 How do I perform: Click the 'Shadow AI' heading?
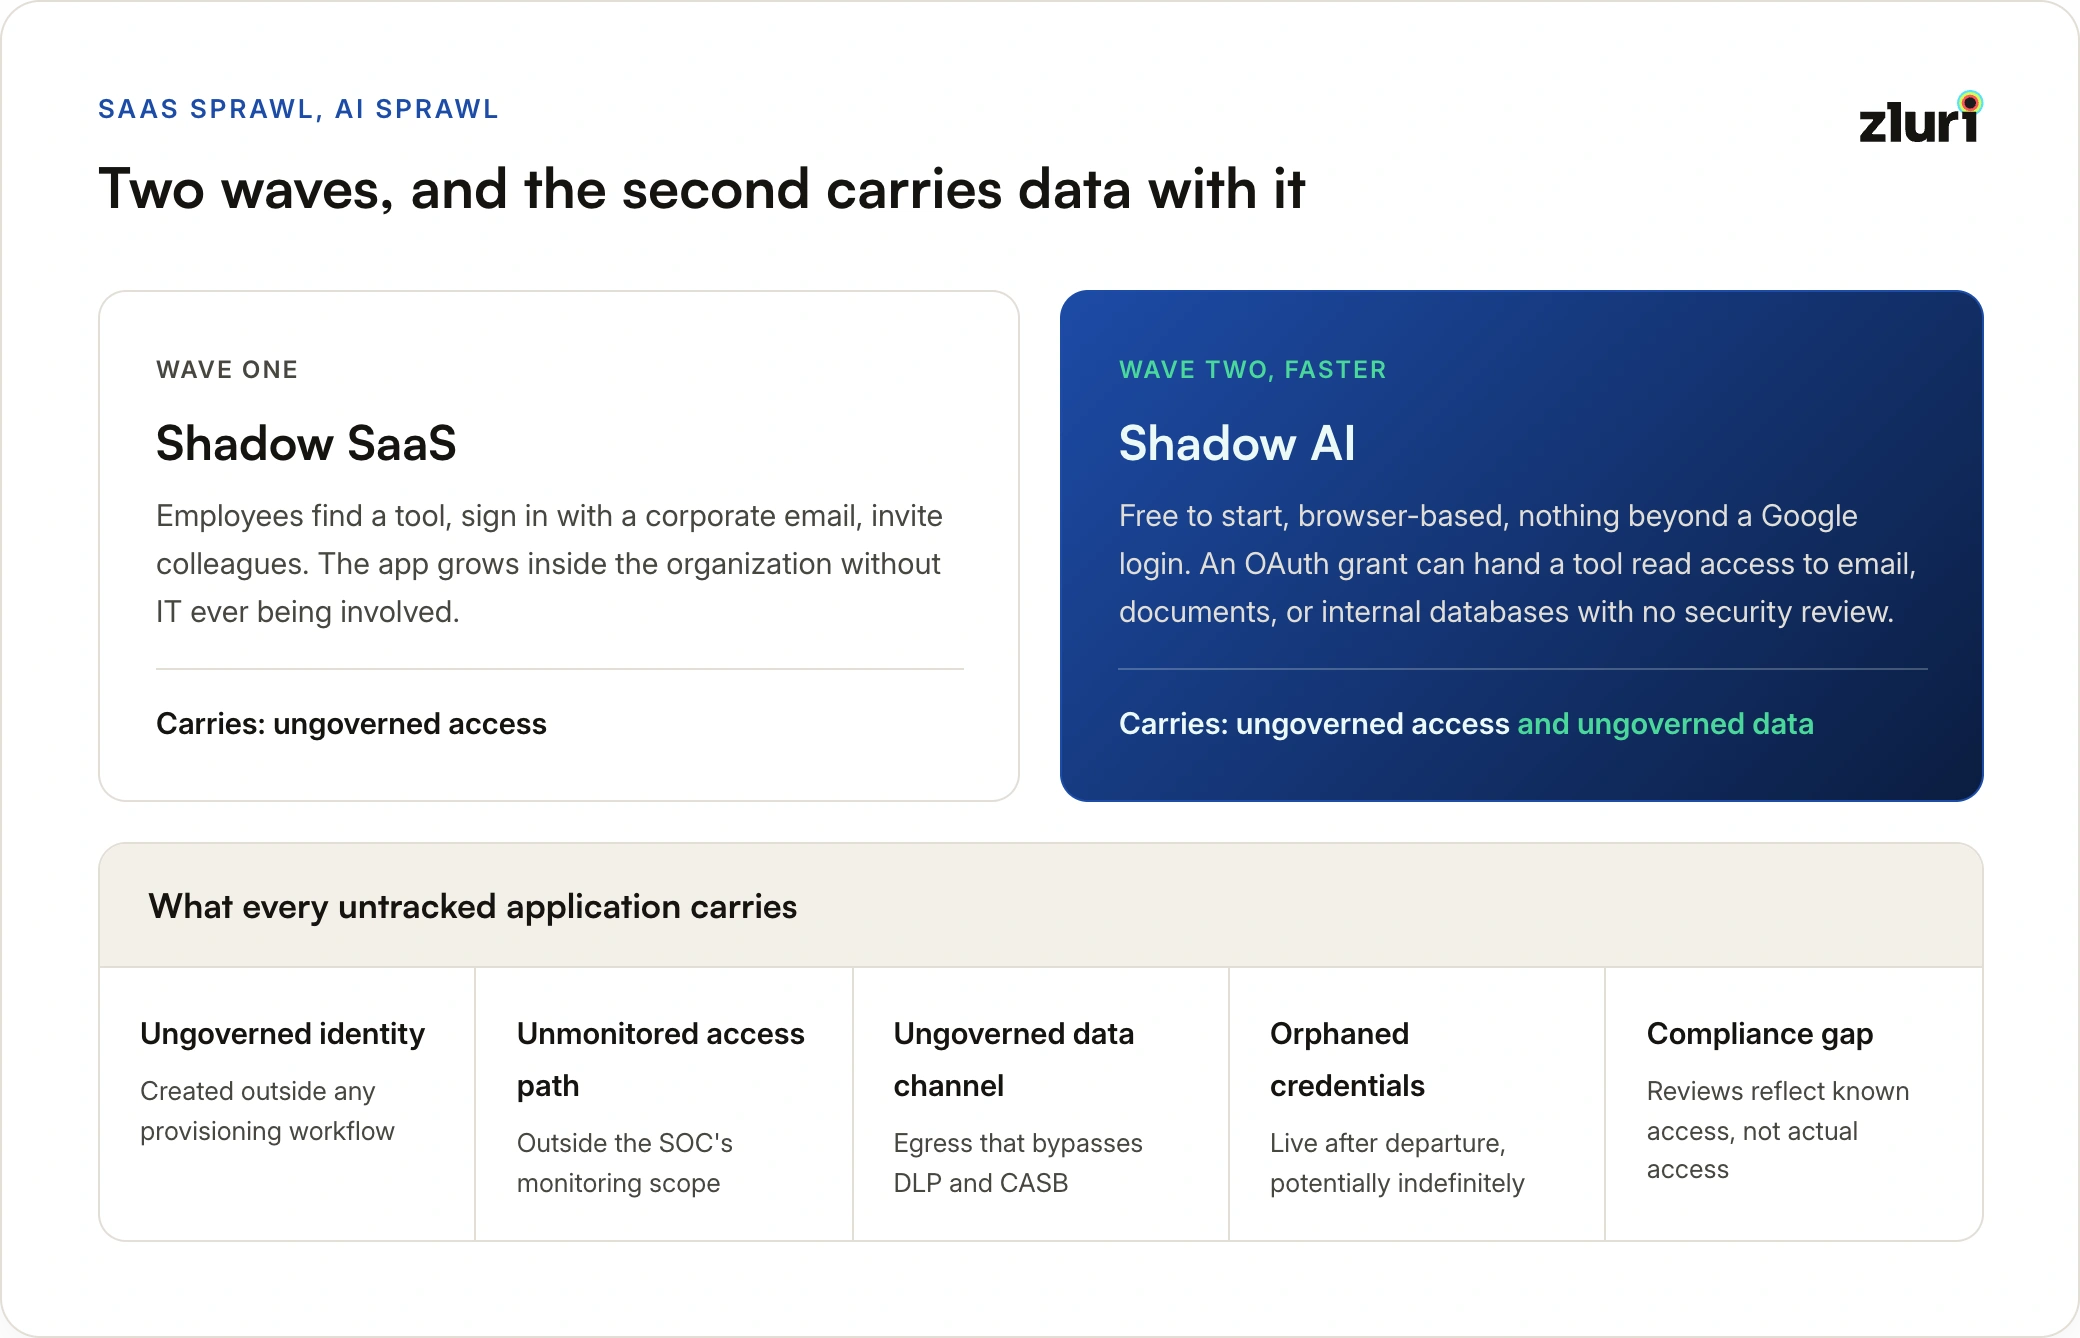[1237, 443]
